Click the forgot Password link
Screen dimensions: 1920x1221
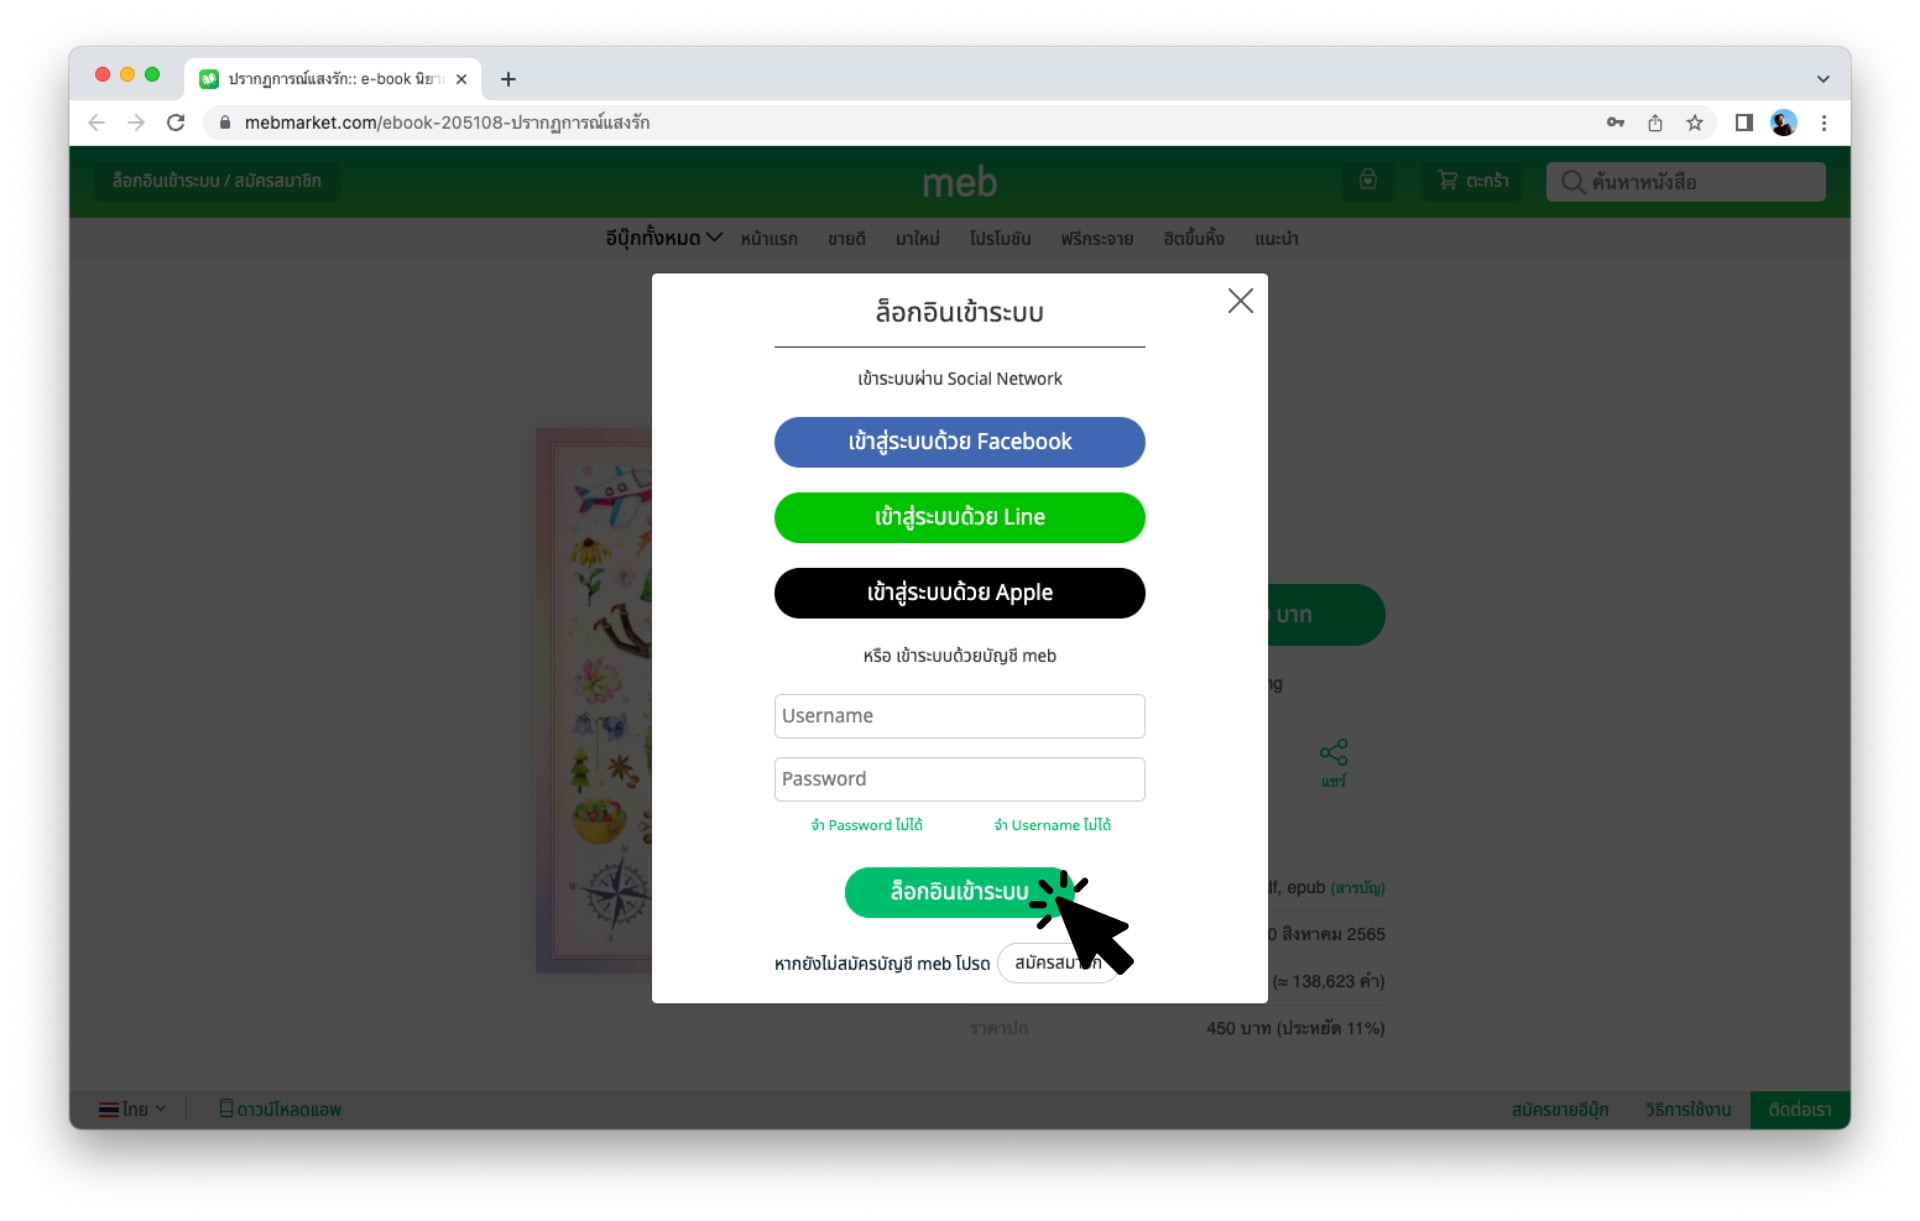[x=866, y=825]
